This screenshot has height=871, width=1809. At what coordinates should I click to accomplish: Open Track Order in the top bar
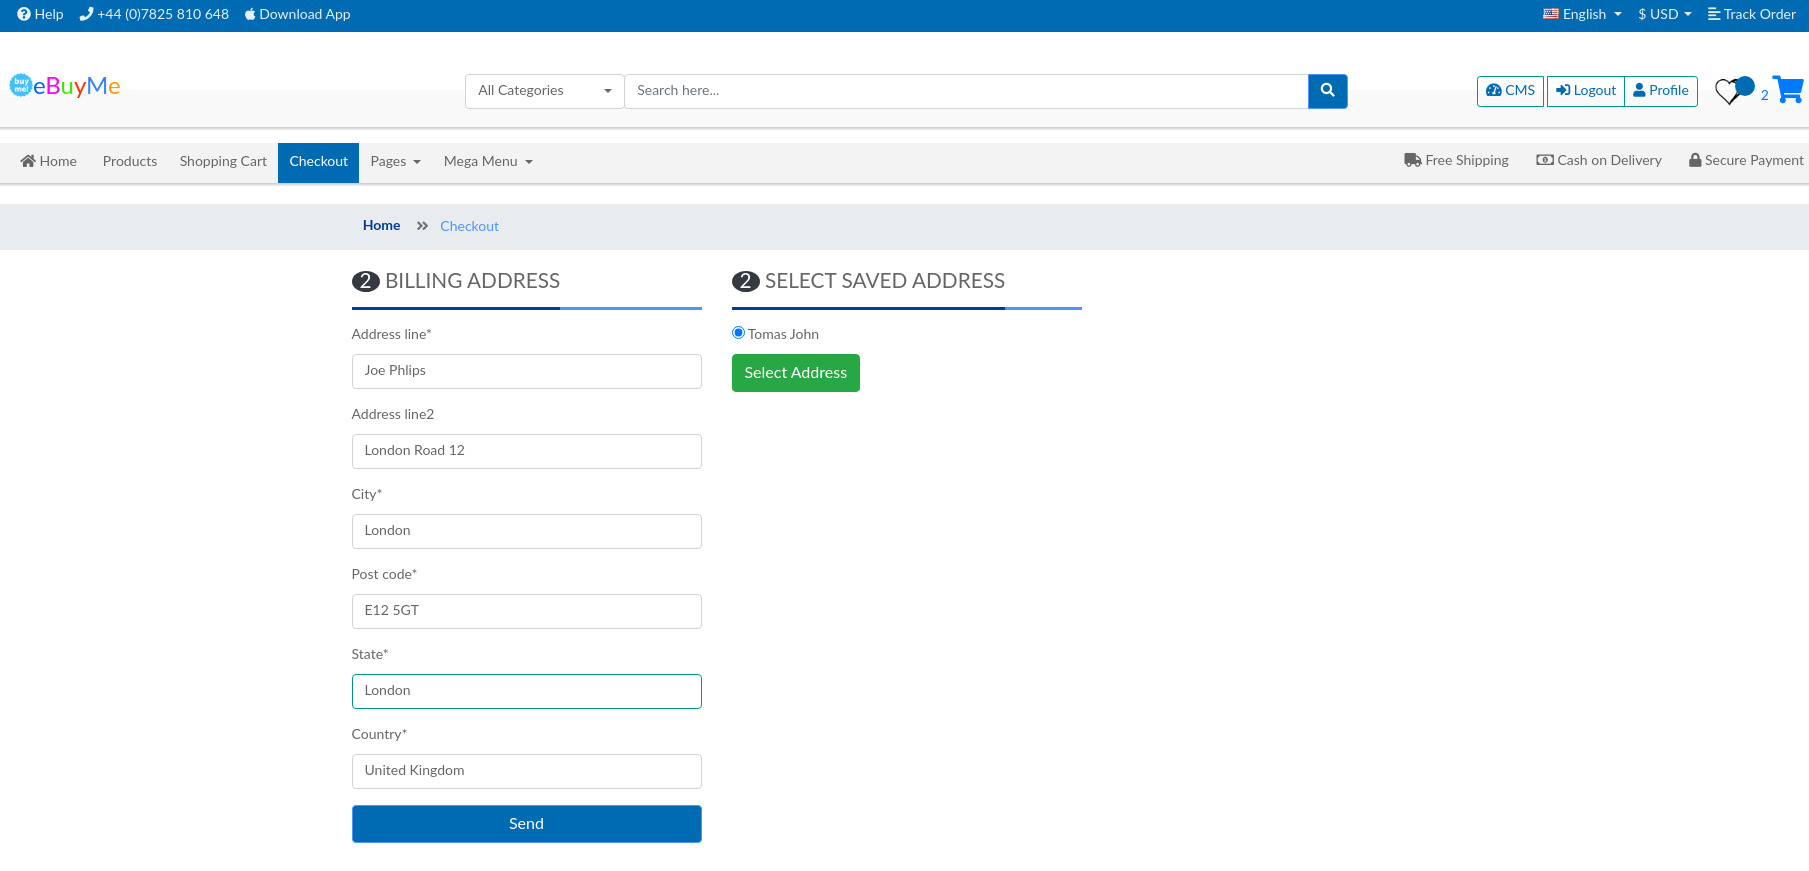pyautogui.click(x=1751, y=14)
